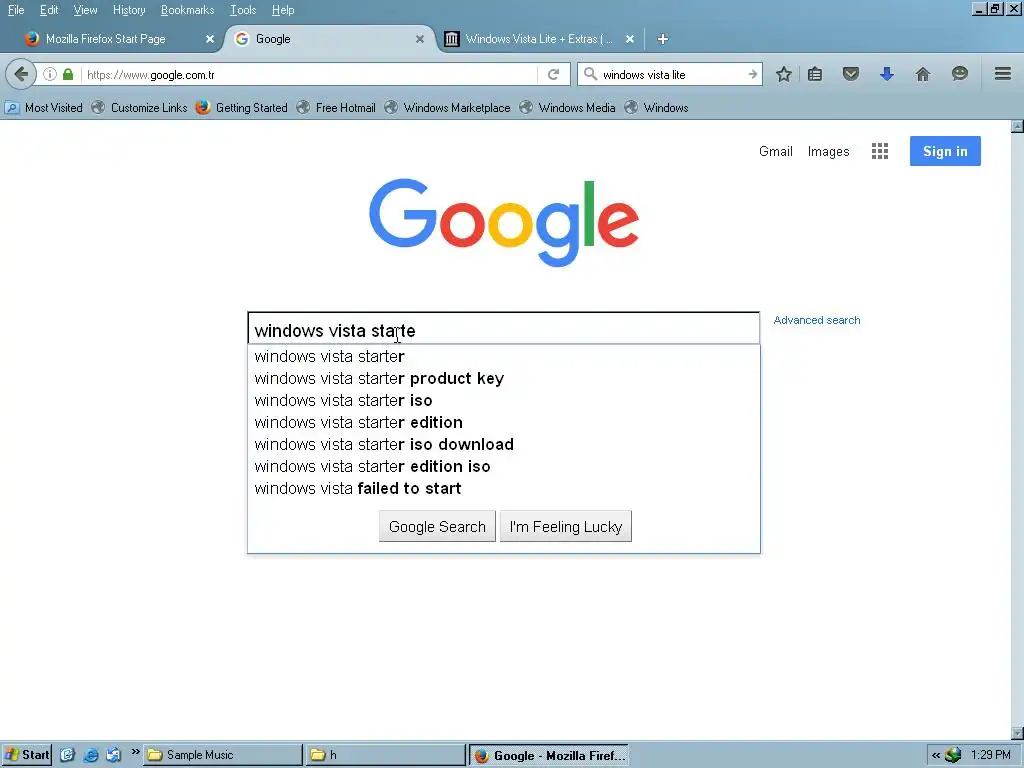1024x768 pixels.
Task: Go back with the back arrow button
Action: pos(21,74)
